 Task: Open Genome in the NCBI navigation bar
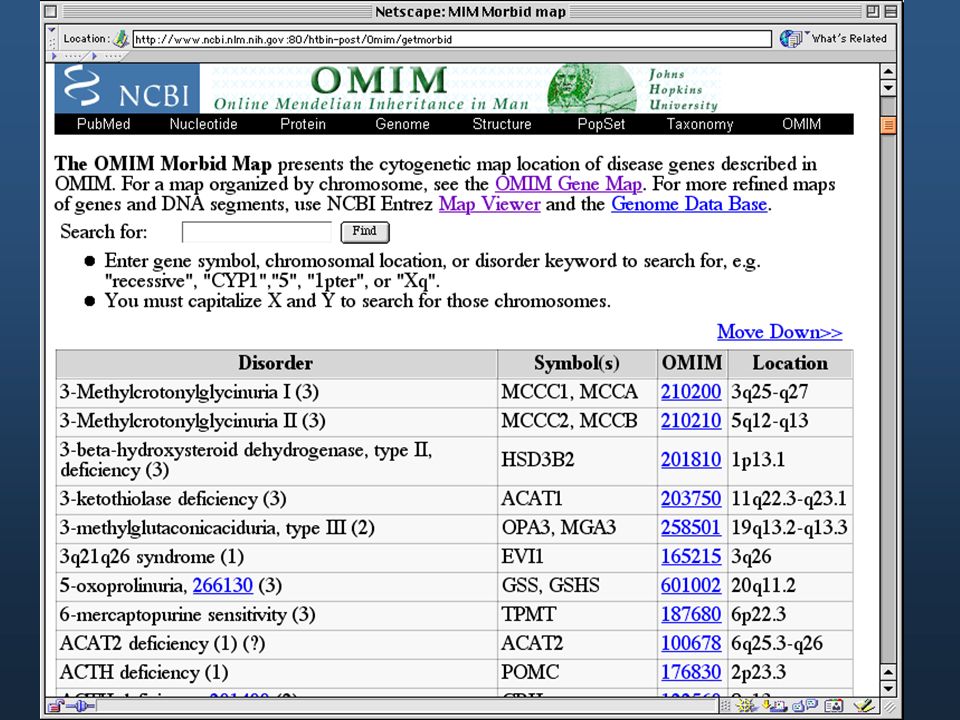(x=402, y=124)
